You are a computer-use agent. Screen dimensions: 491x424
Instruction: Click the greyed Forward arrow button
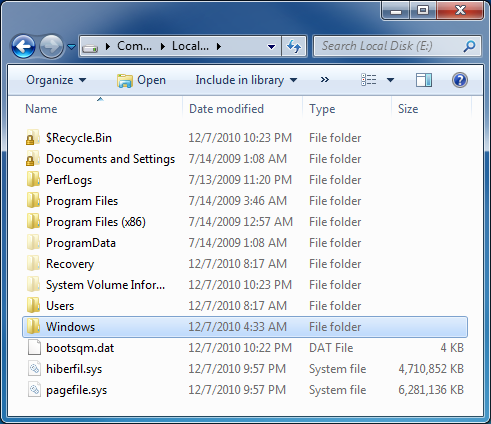tap(51, 47)
